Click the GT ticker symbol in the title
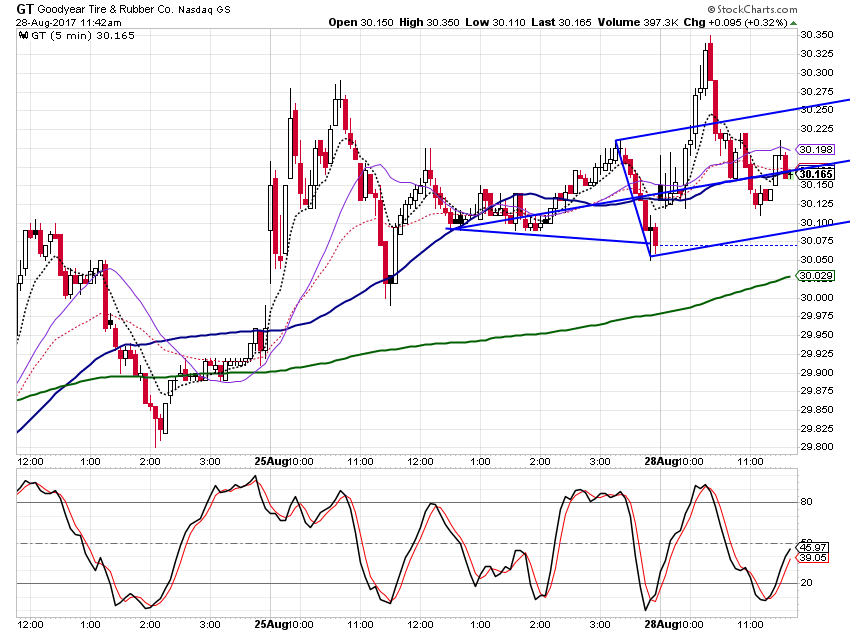Viewport: 850px width, 633px height. (x=25, y=9)
